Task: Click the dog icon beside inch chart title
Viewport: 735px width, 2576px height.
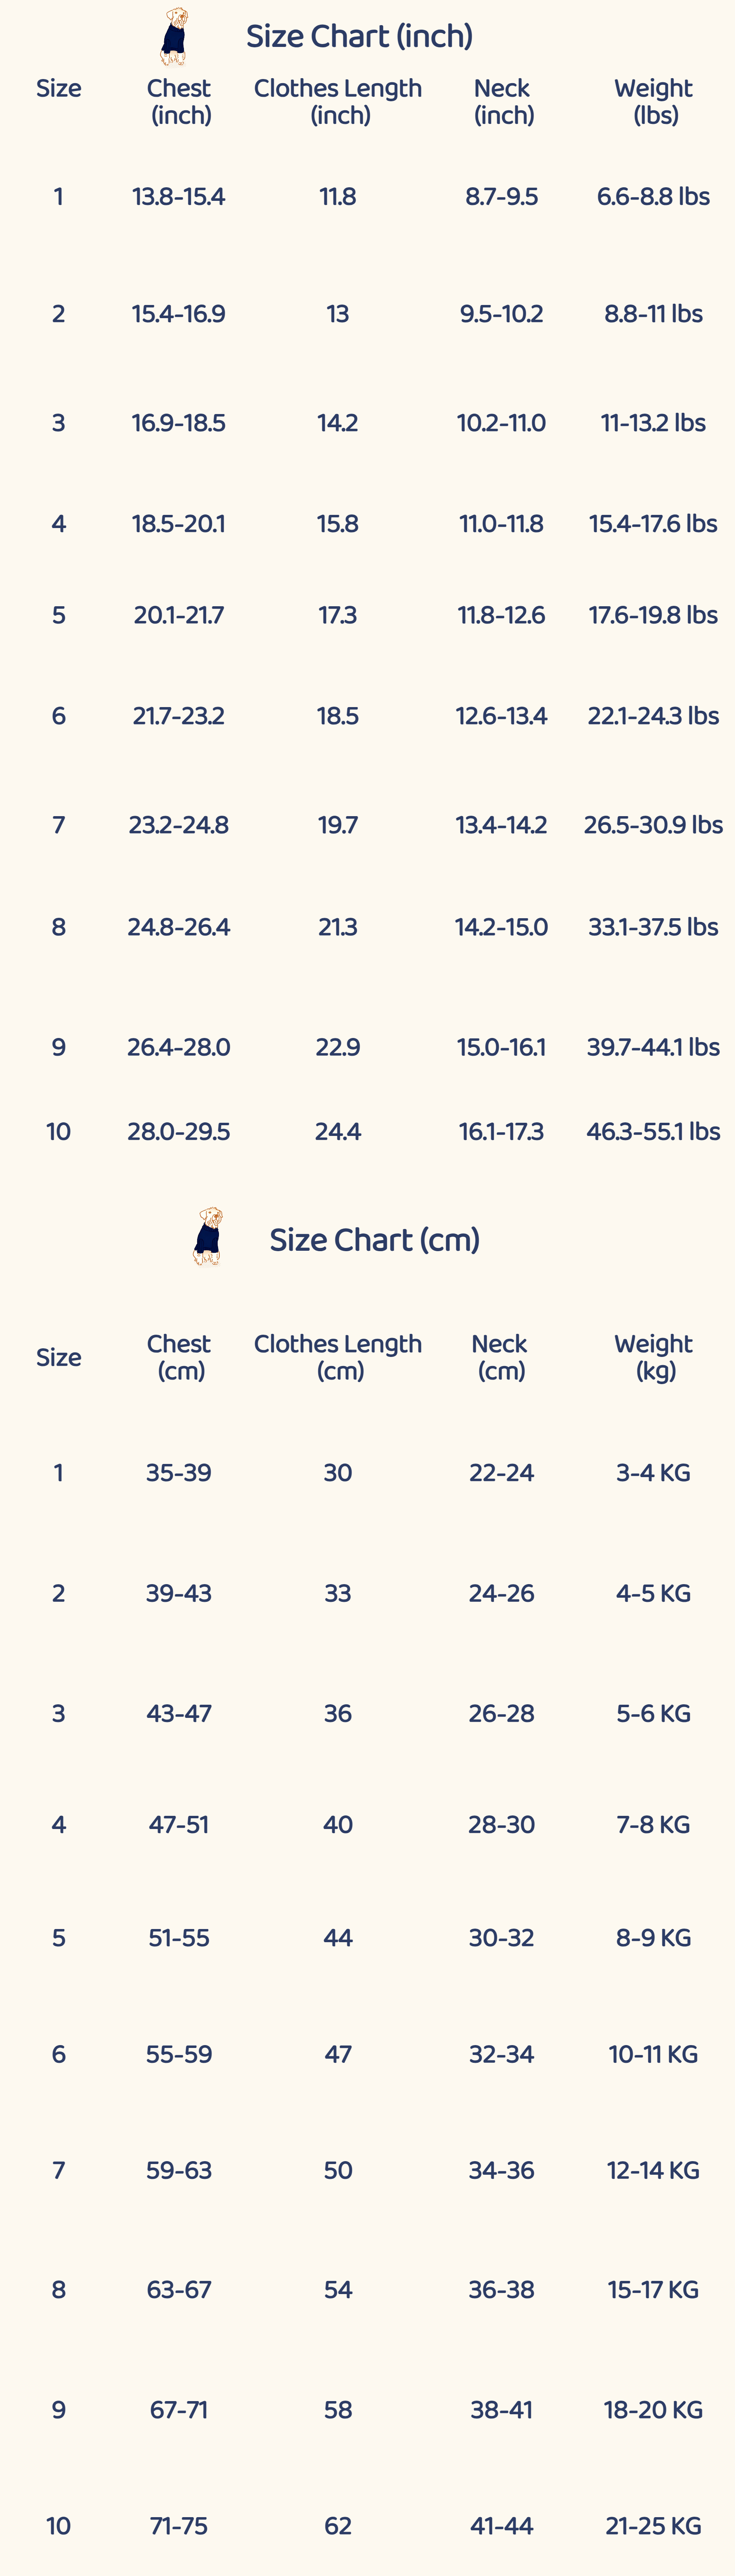Action: coord(174,37)
